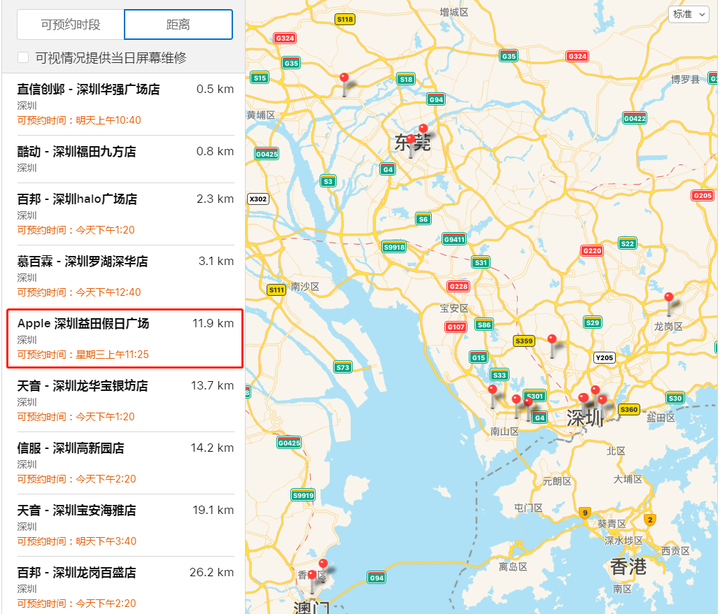This screenshot has height=614, width=720.
Task: Click map pin in 龙岗区
Action: point(669,304)
